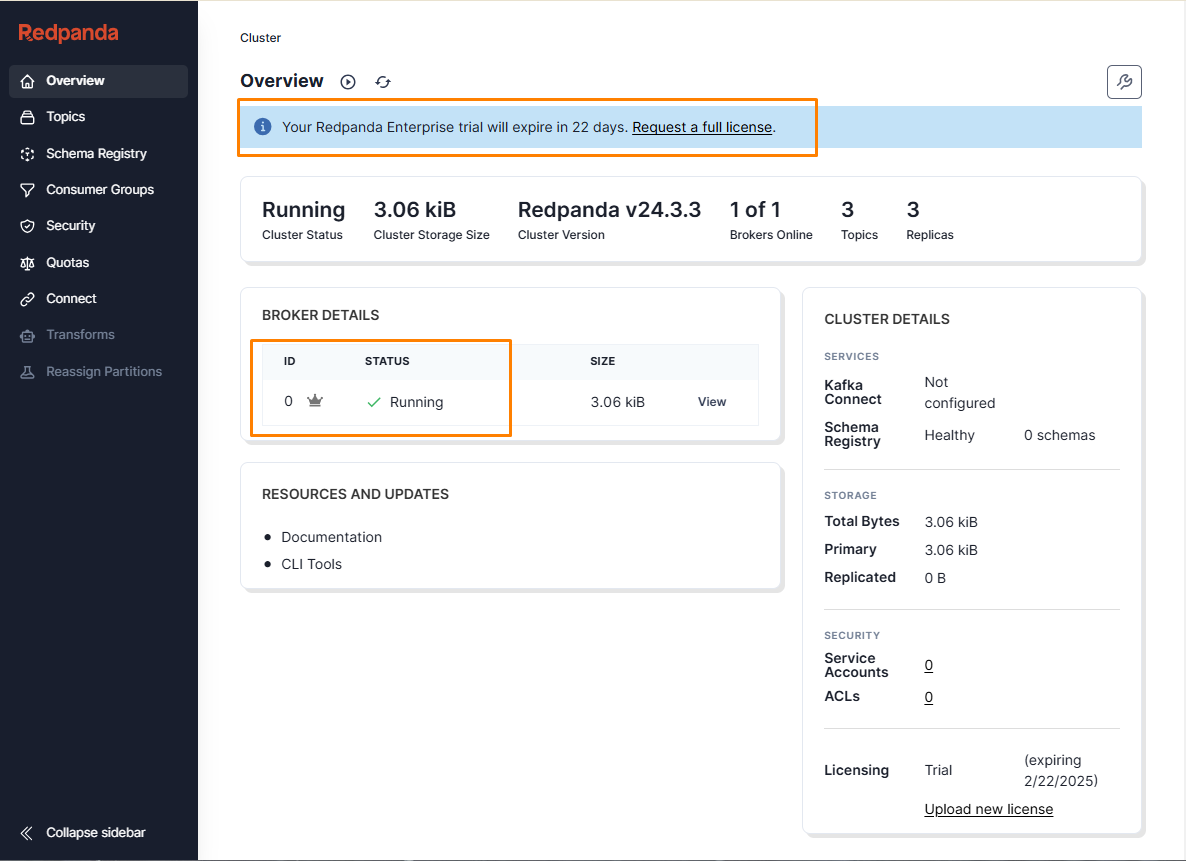The width and height of the screenshot is (1186, 861).
Task: Click the Topics label in the stats card
Action: [859, 235]
